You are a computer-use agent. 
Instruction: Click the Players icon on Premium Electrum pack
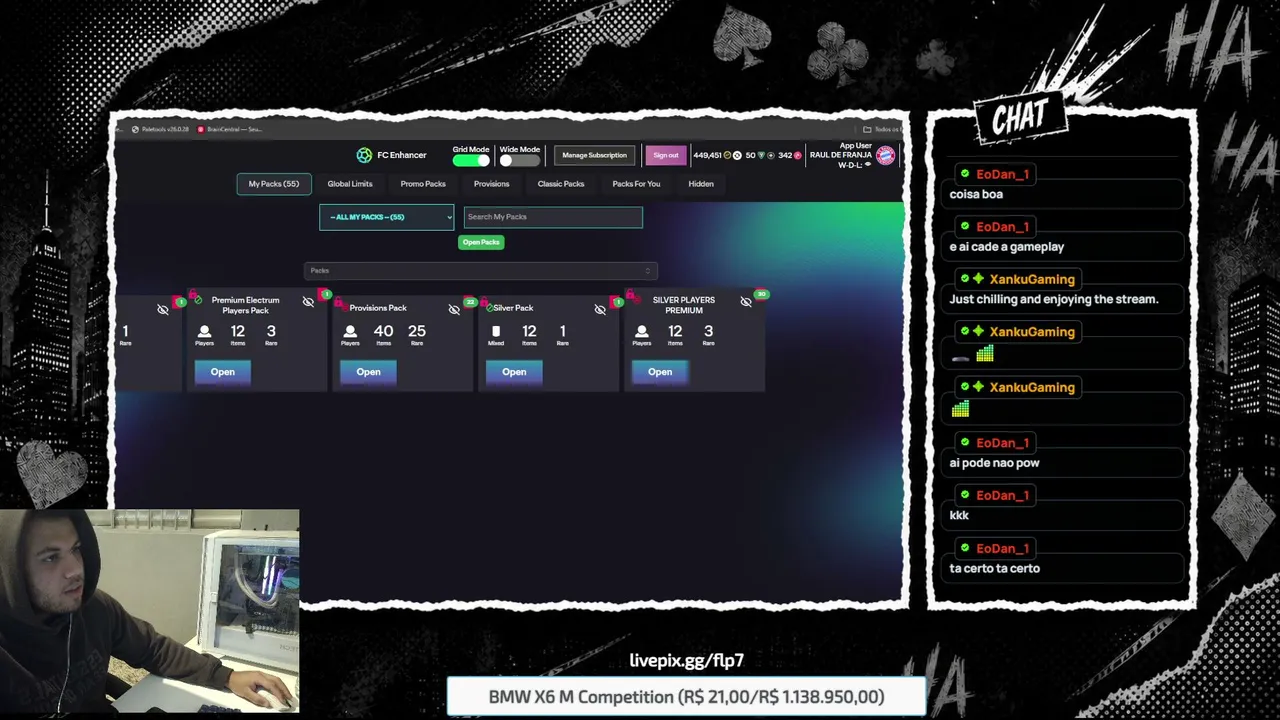(x=204, y=331)
